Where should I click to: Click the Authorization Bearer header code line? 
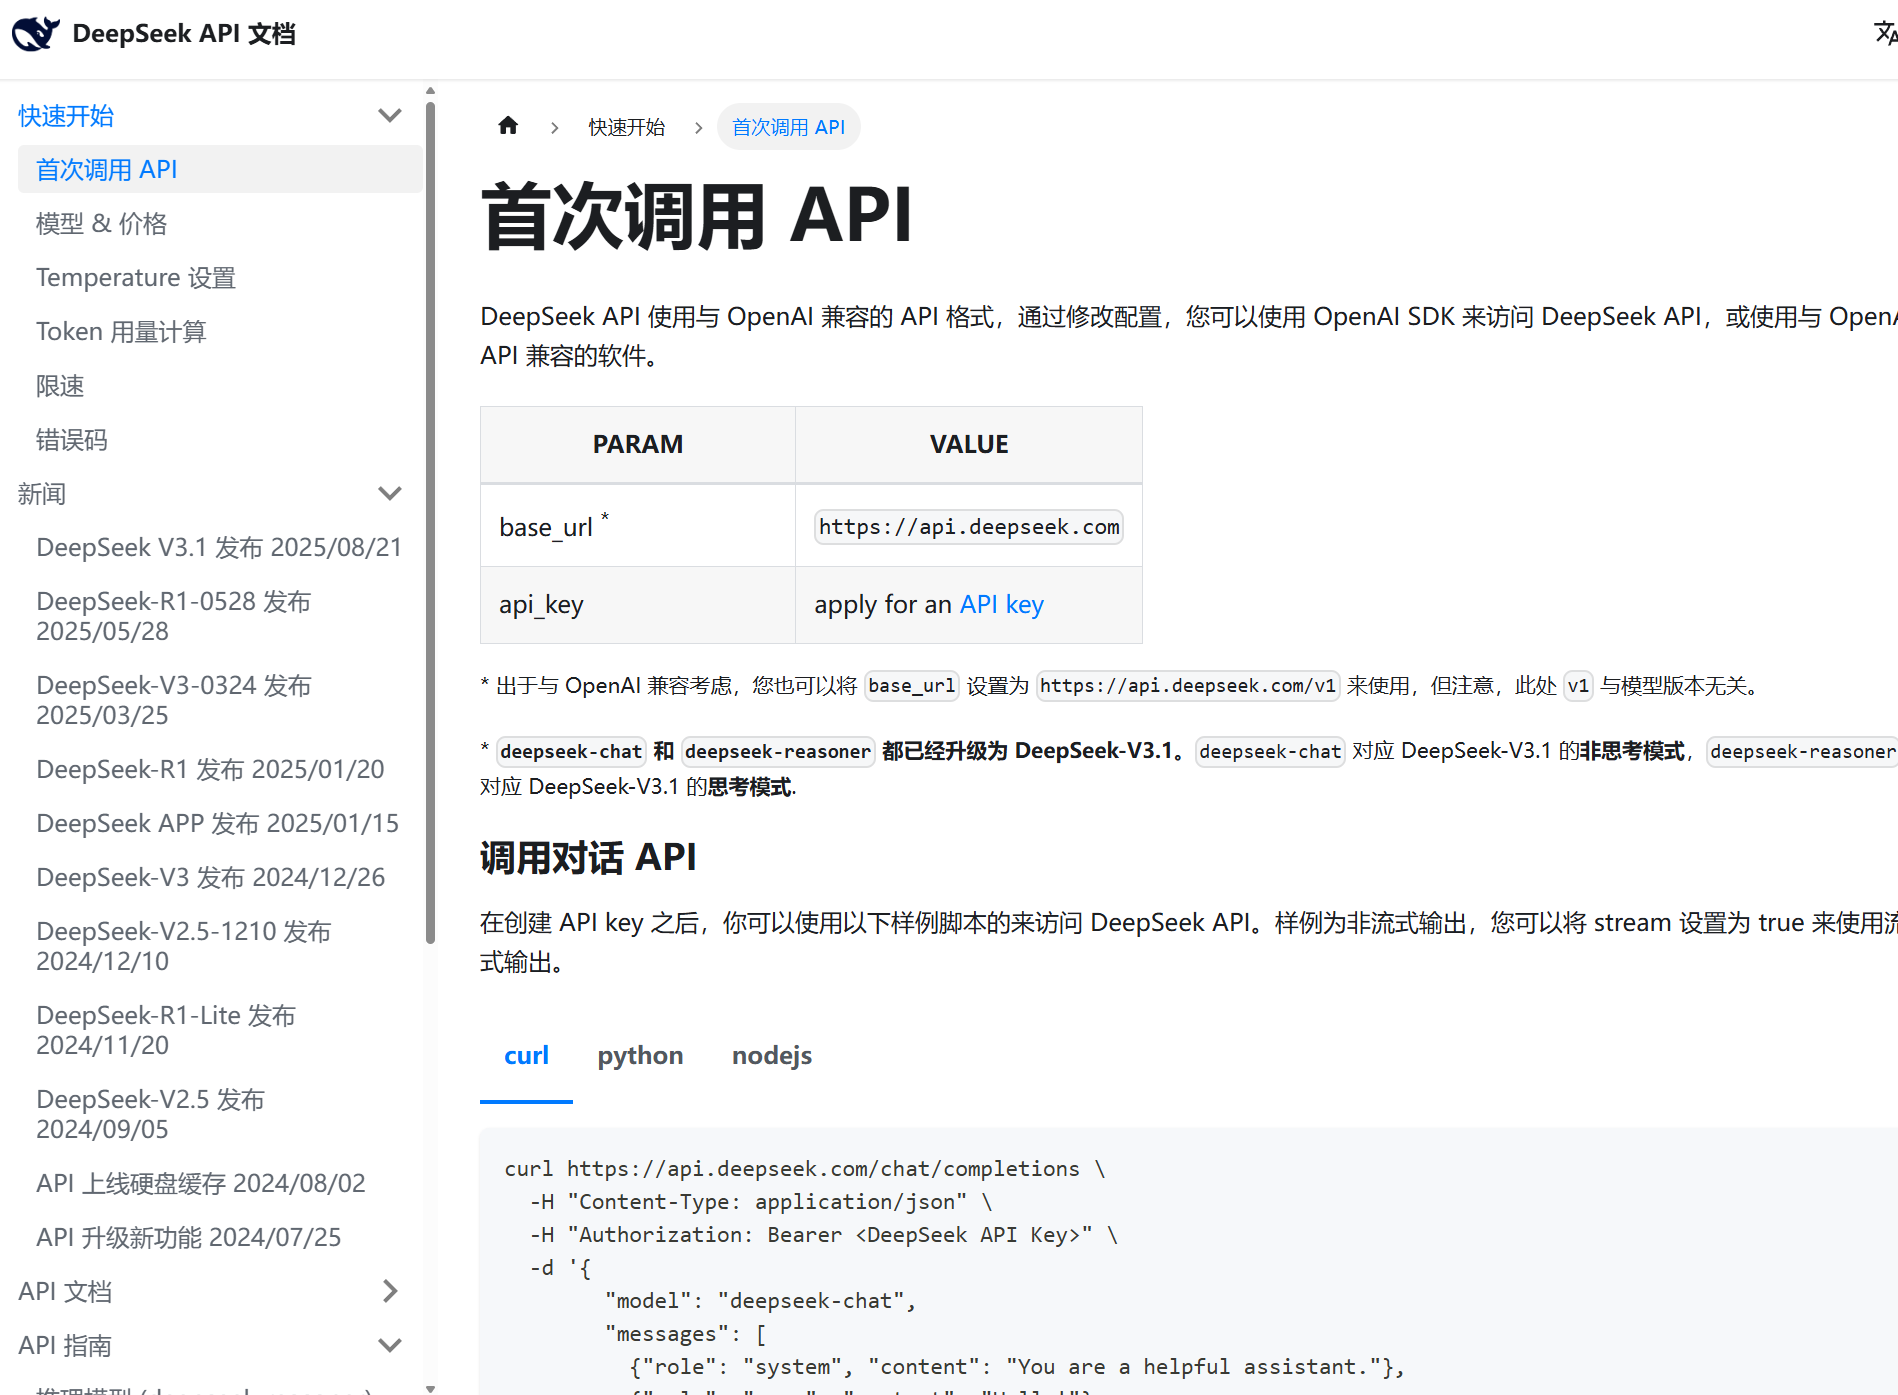(824, 1234)
